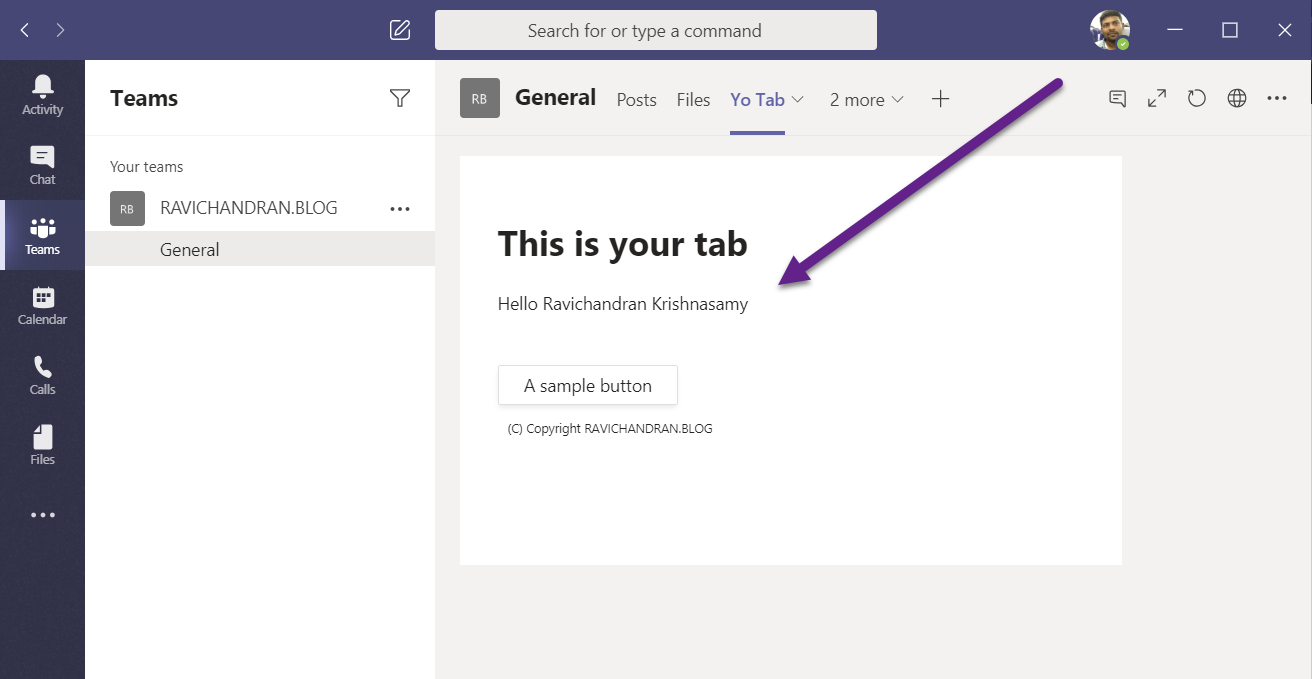Open the Activity feed bell icon
Image resolution: width=1312 pixels, height=679 pixels.
click(x=42, y=95)
